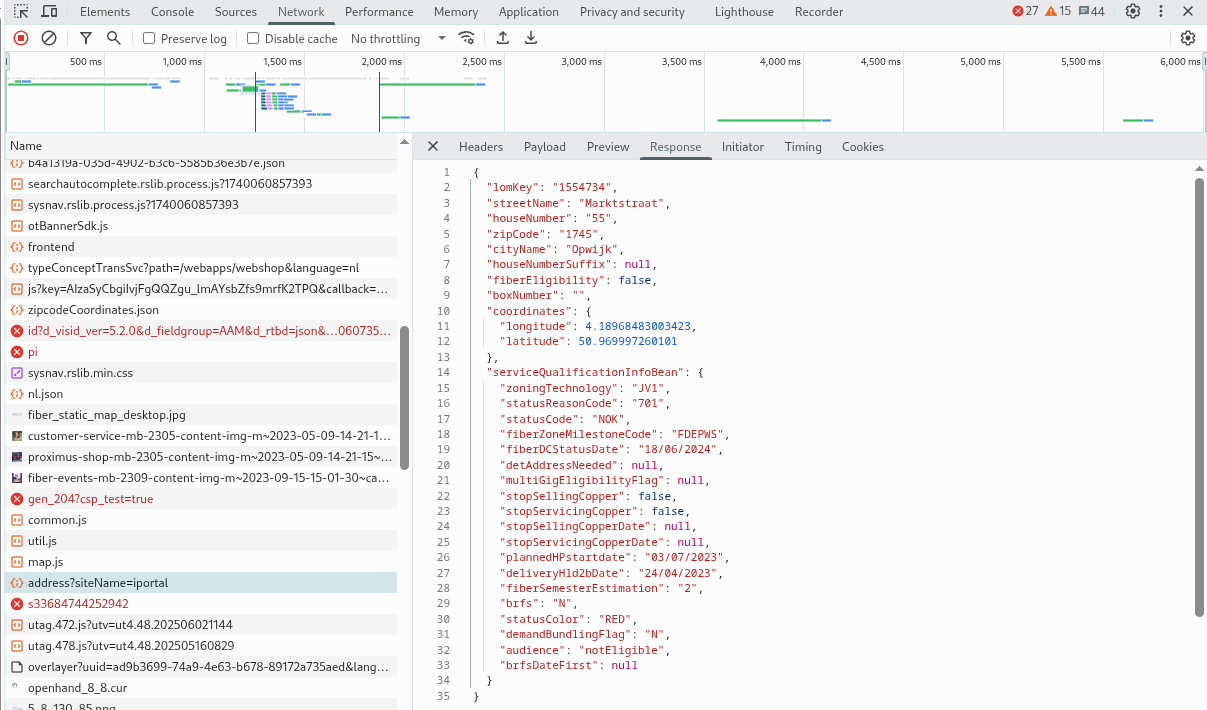Click the inspect element picker icon
Viewport: 1207px width, 710px height.
click(x=21, y=12)
